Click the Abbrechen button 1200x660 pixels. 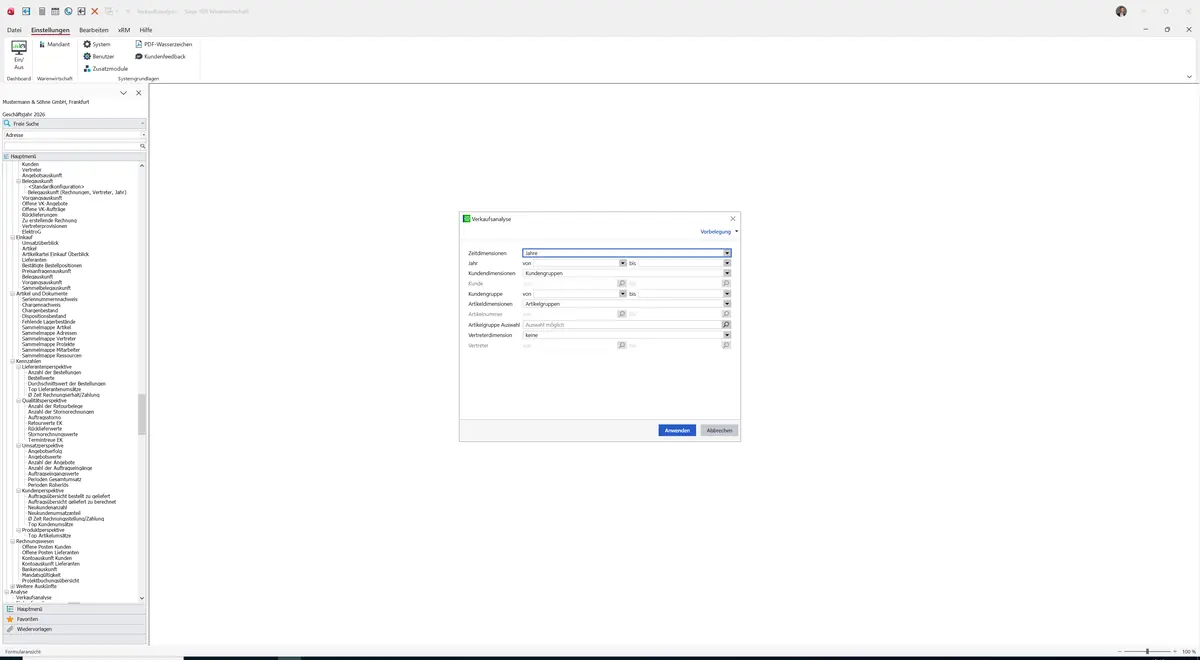(719, 430)
